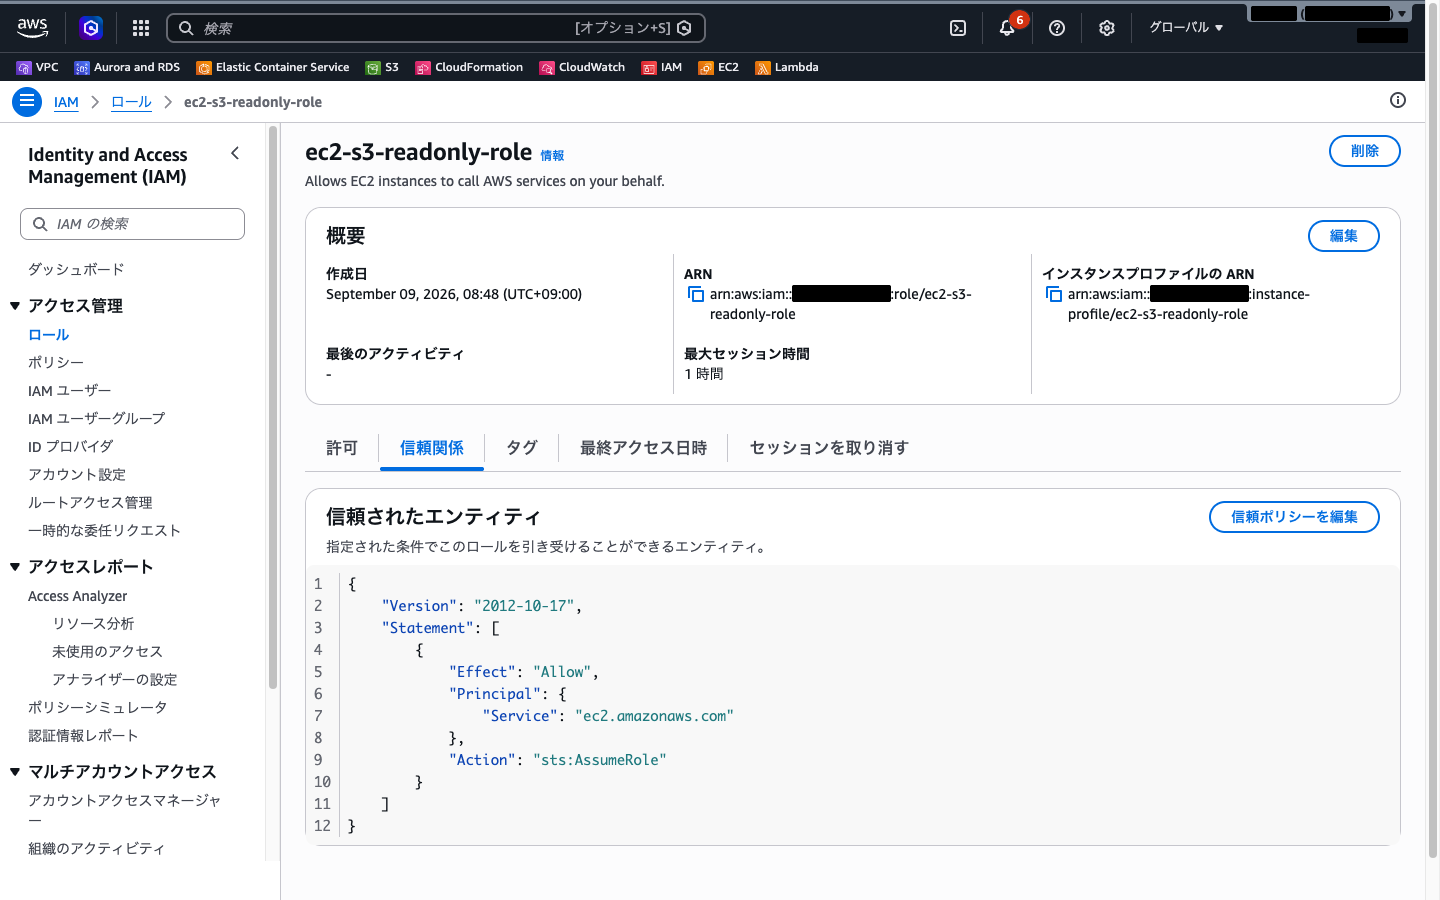Collapse the IAM sidebar with chevron
This screenshot has height=900, width=1440.
click(x=235, y=153)
